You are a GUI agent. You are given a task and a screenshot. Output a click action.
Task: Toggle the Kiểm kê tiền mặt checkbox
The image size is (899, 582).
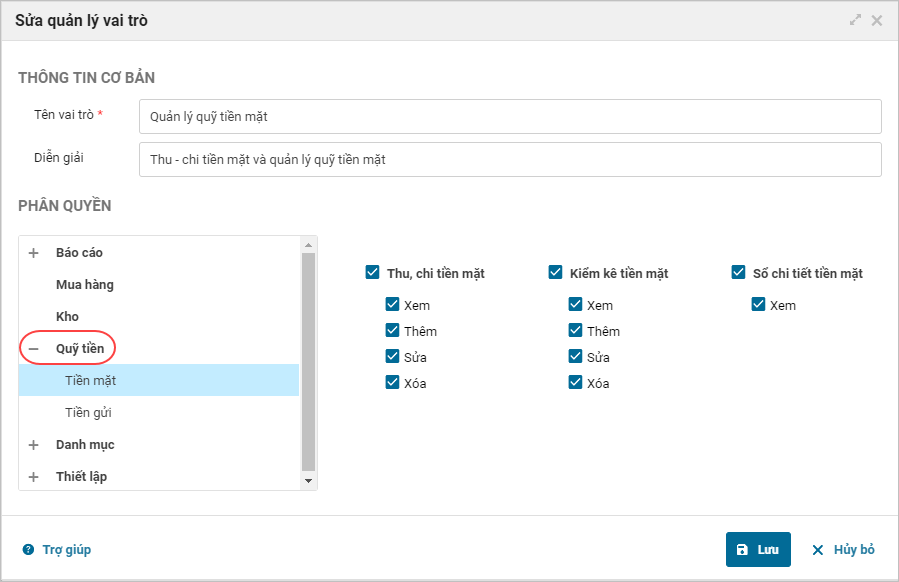pyautogui.click(x=556, y=272)
